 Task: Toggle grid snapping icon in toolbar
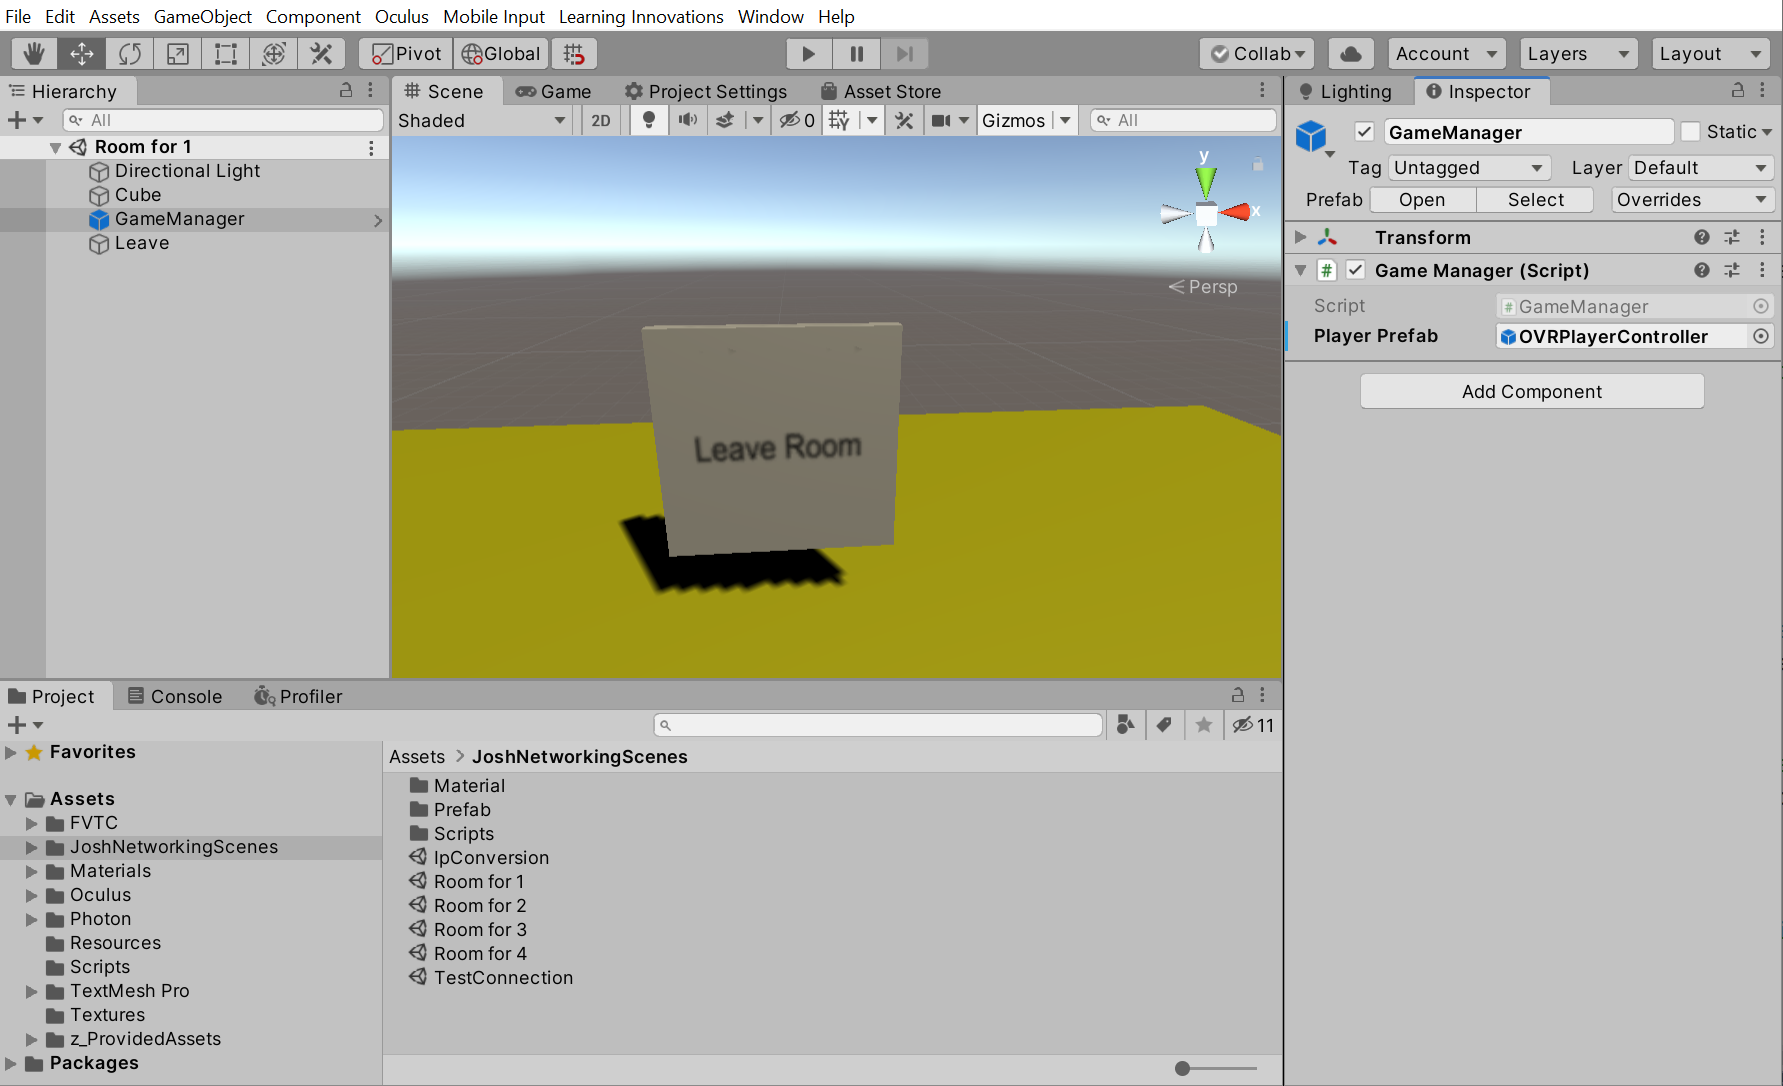pos(574,53)
